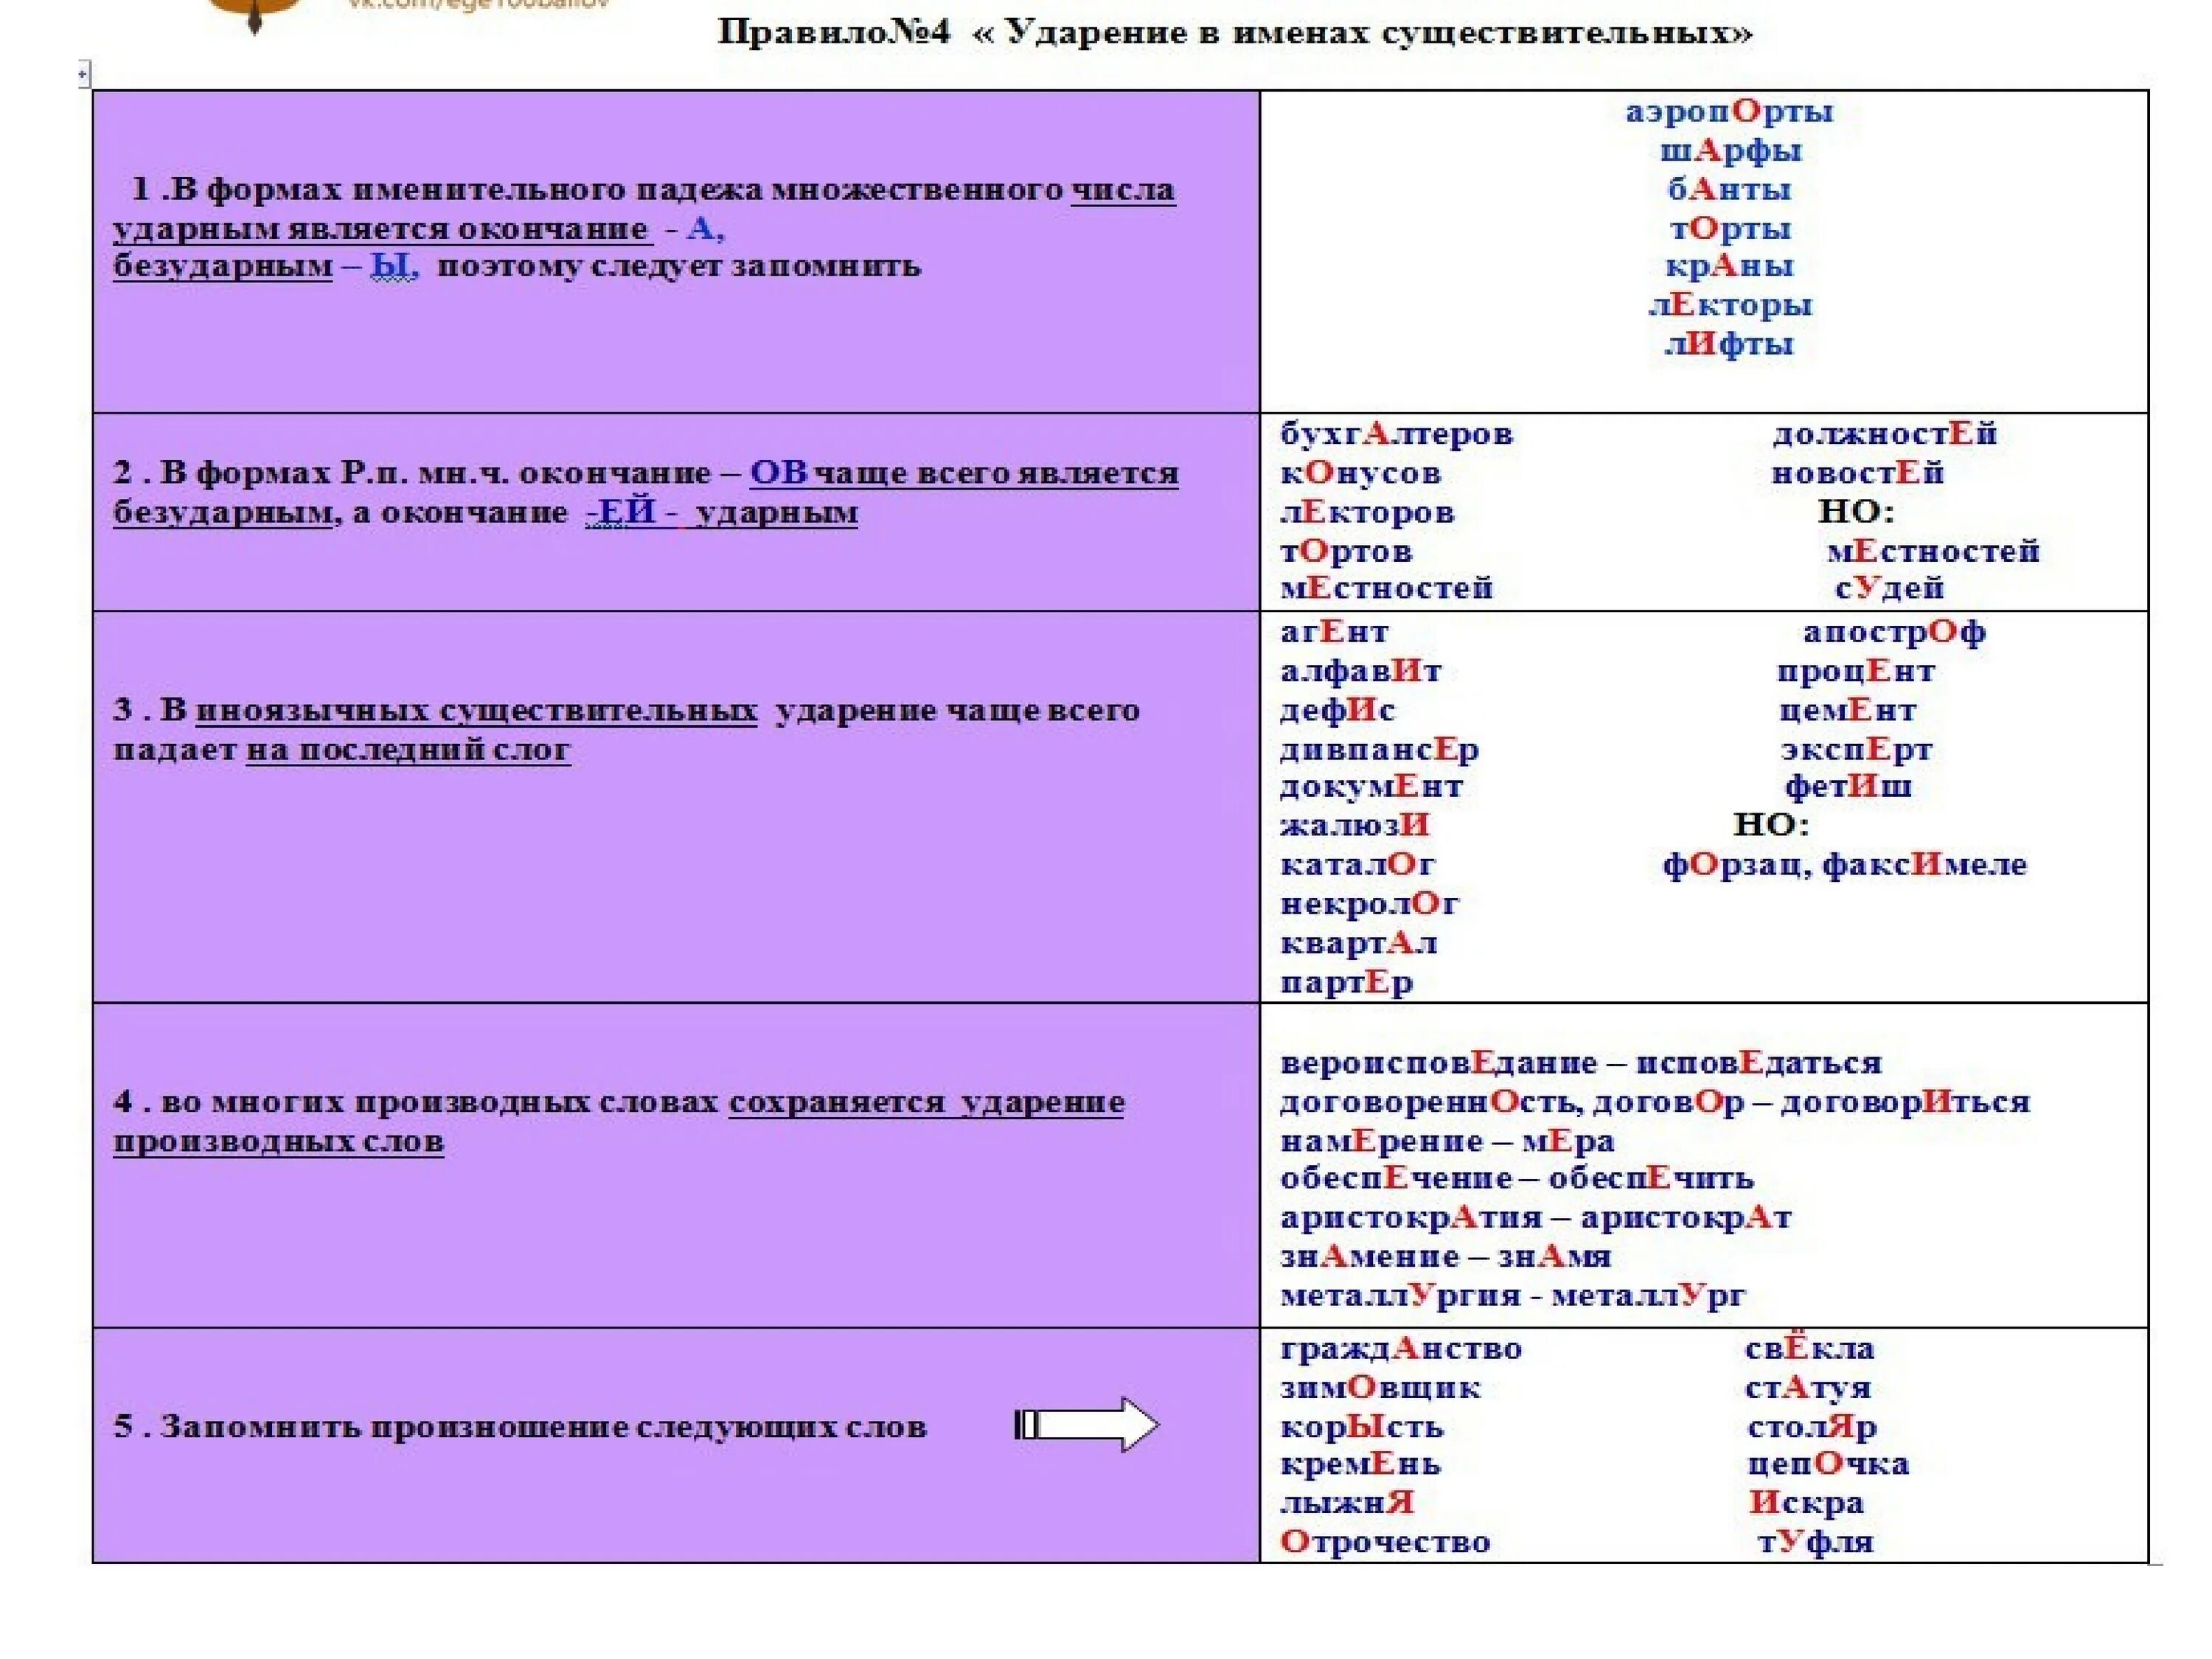
Task: Click 'НО:' above the second 'мЕстностей'
Action: pyautogui.click(x=1855, y=512)
